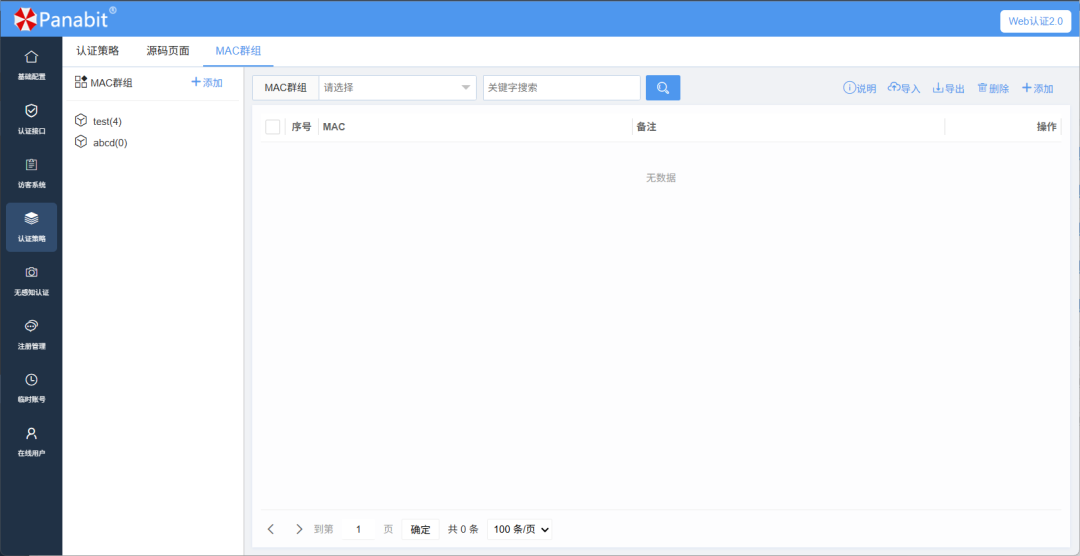Click the MAC群组 panel grid icon
Viewport: 1080px width, 556px height.
pyautogui.click(x=81, y=82)
